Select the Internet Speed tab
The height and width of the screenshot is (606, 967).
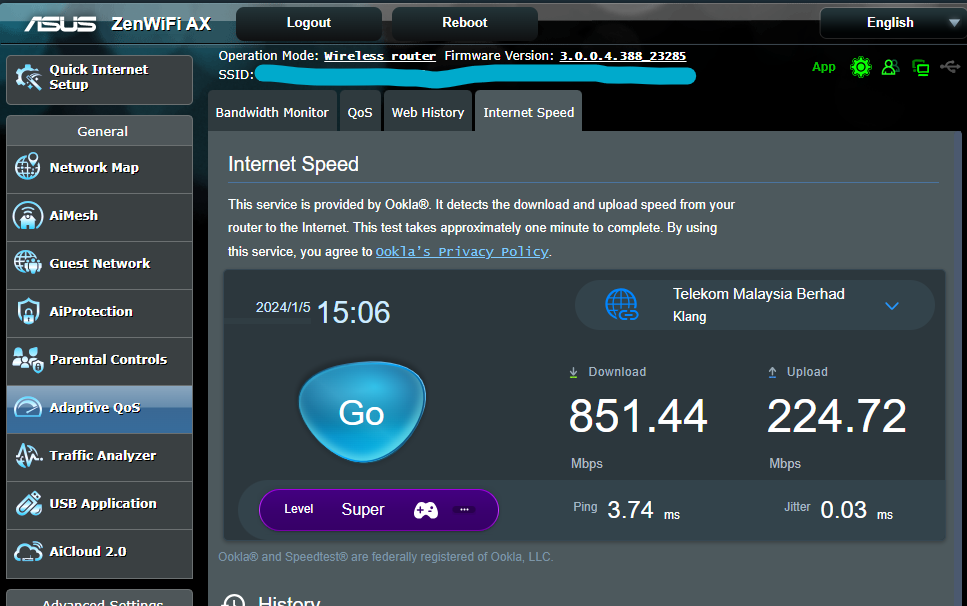coord(529,112)
